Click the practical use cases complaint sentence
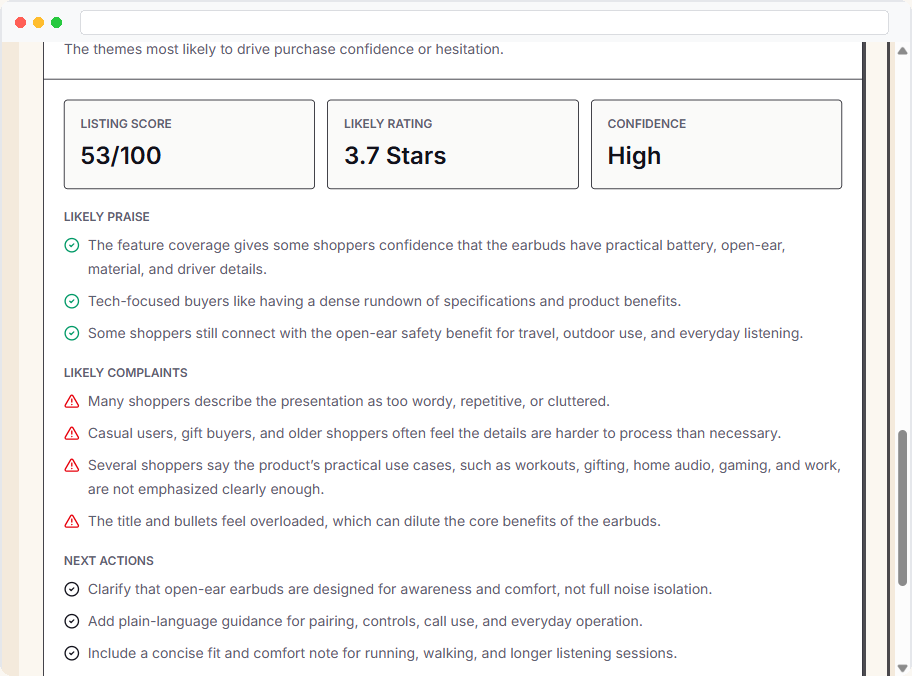This screenshot has height=676, width=912. [x=464, y=477]
